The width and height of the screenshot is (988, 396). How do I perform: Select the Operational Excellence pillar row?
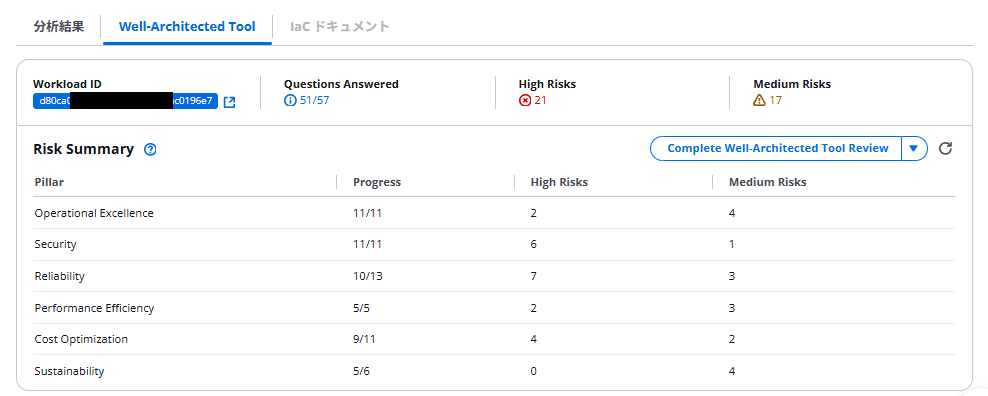(495, 213)
